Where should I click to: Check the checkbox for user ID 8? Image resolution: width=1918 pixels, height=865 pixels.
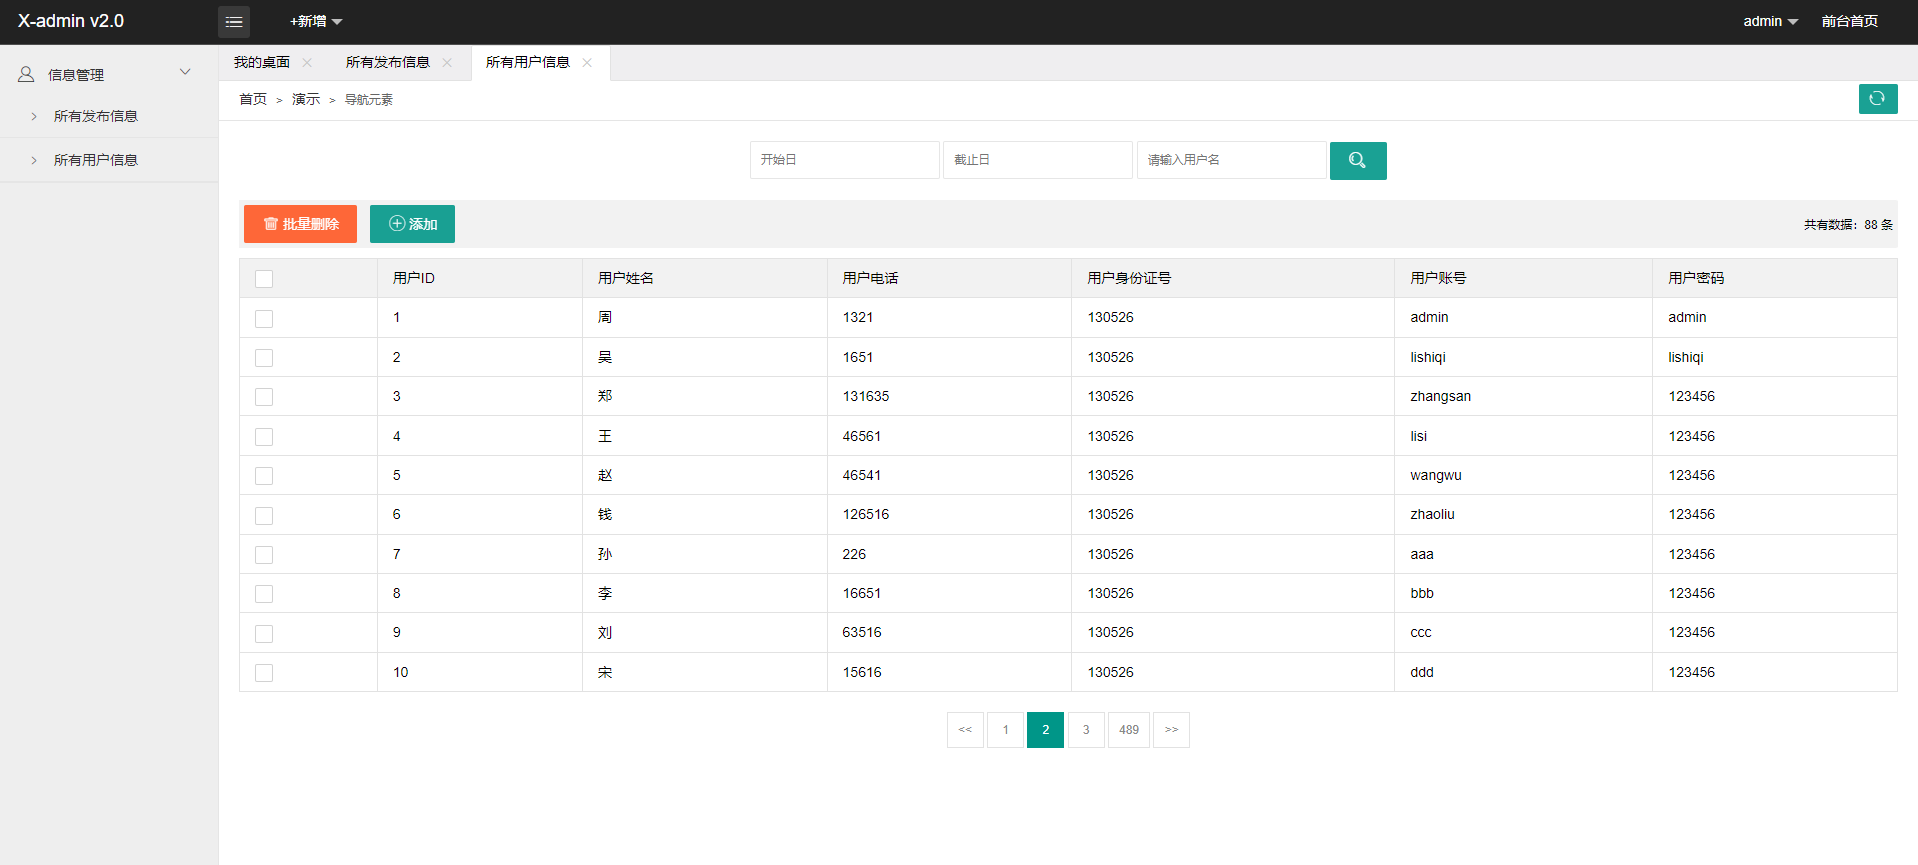pyautogui.click(x=264, y=594)
